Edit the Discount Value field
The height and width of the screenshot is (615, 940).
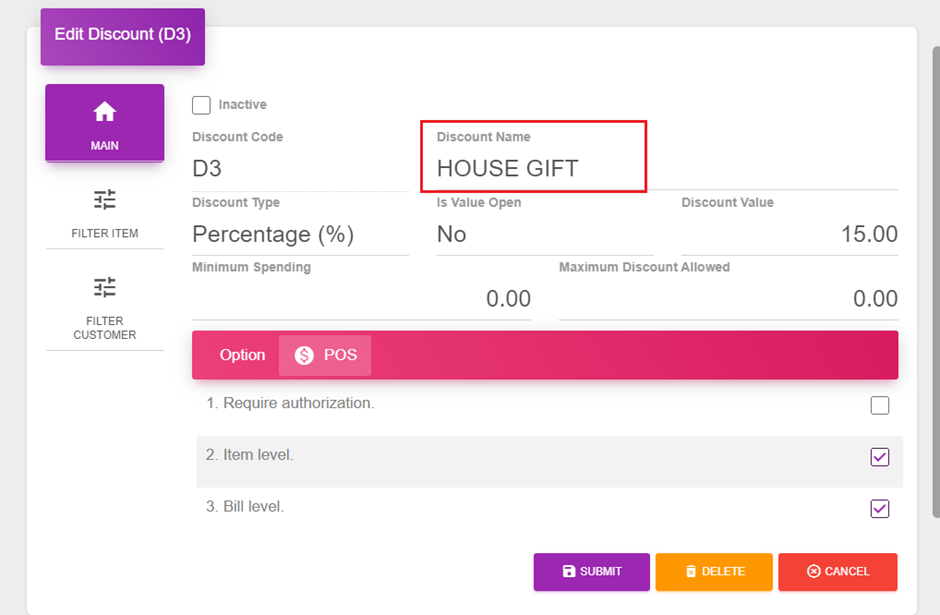(789, 235)
